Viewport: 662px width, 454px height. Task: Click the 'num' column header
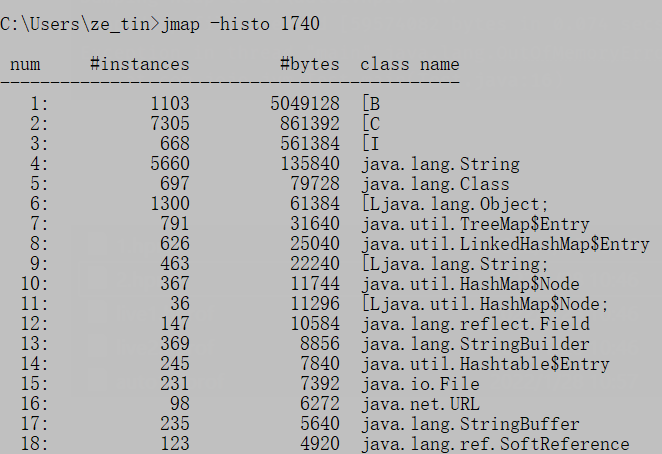pos(25,65)
